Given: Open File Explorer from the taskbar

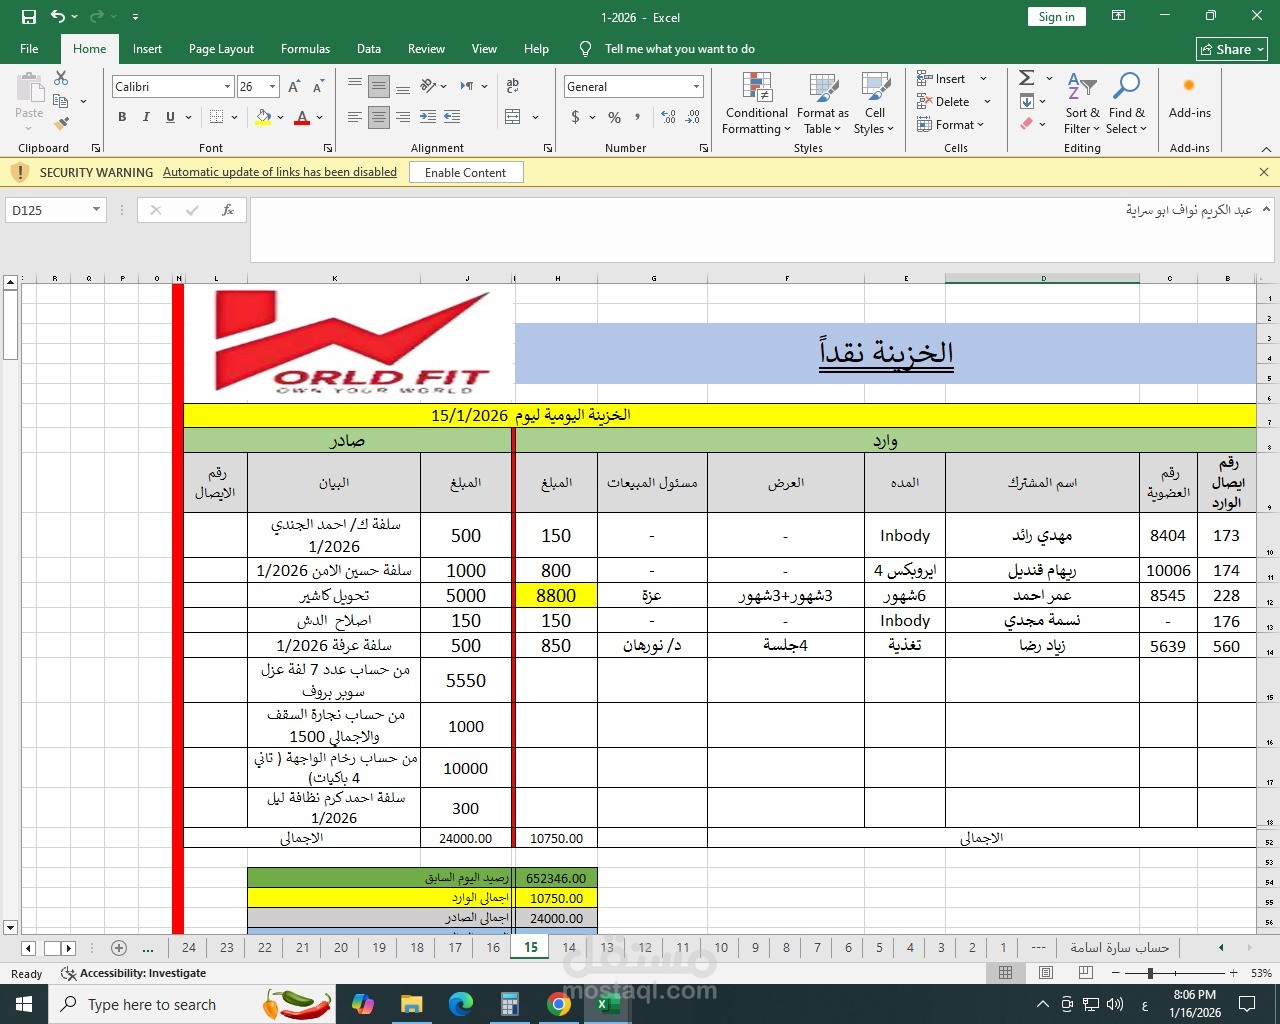Looking at the screenshot, I should pyautogui.click(x=412, y=1004).
